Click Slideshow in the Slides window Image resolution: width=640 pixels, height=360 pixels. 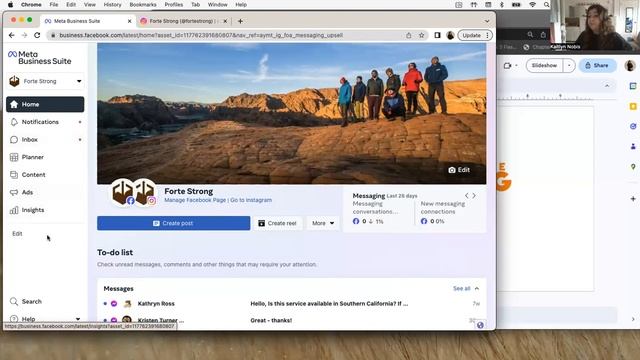coord(544,65)
